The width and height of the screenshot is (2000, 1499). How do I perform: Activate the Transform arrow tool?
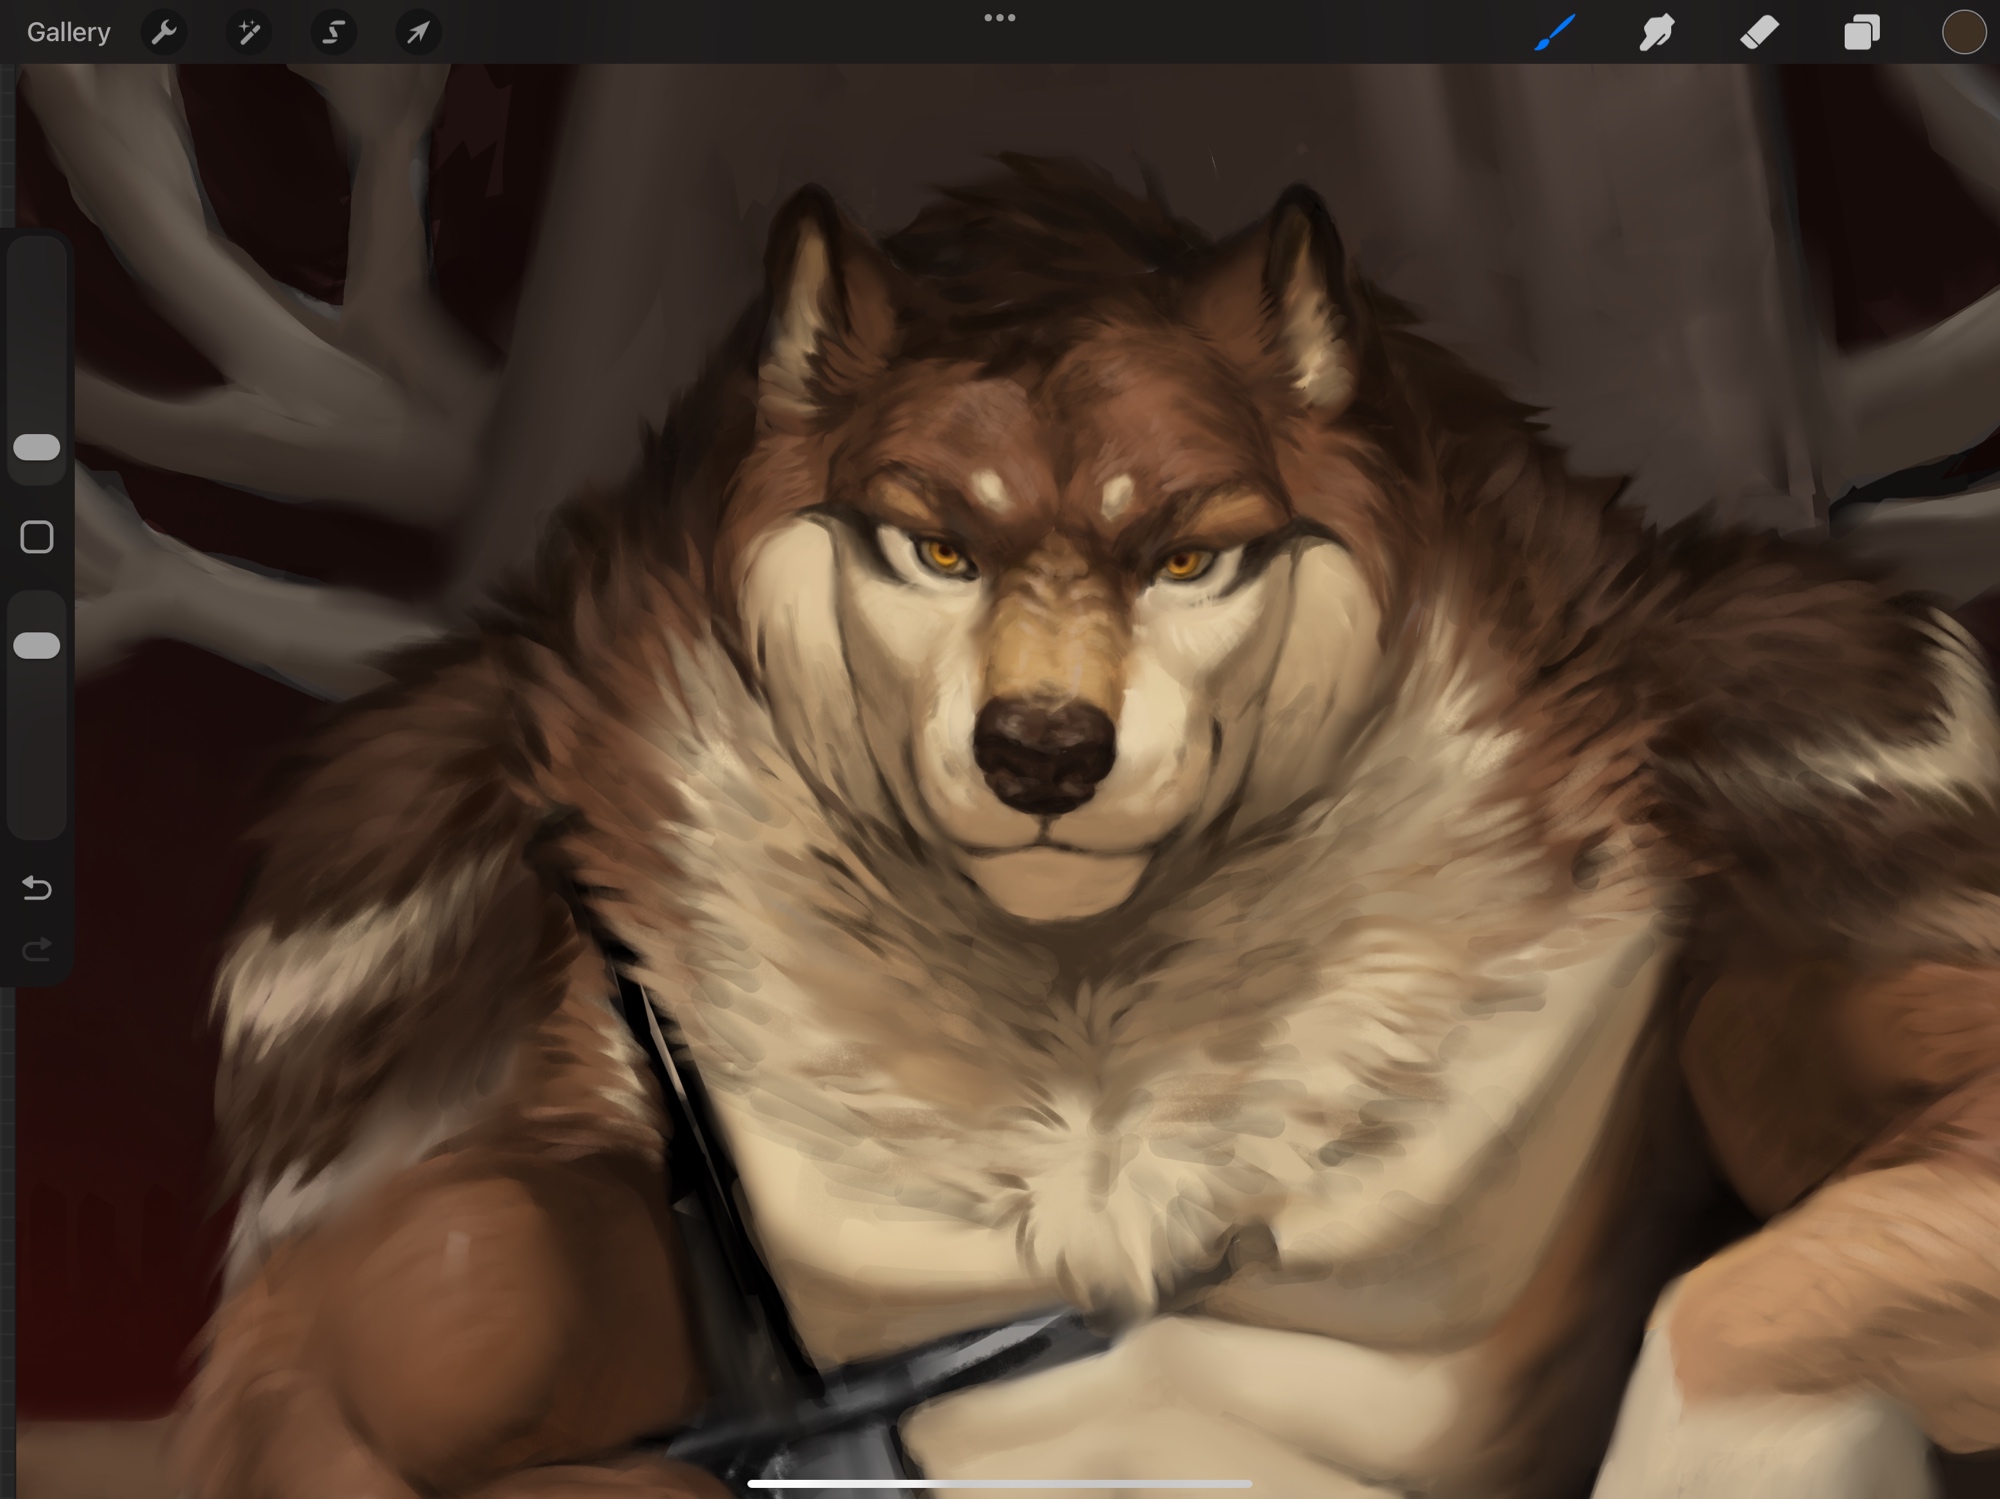418,33
